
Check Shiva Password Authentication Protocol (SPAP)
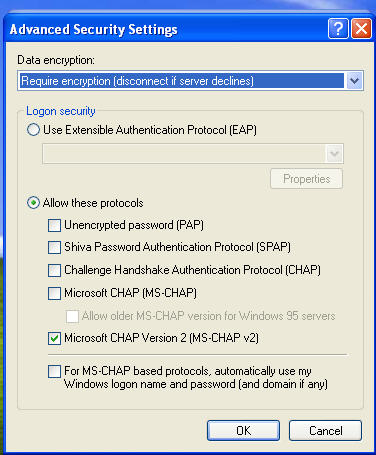pos(54,248)
